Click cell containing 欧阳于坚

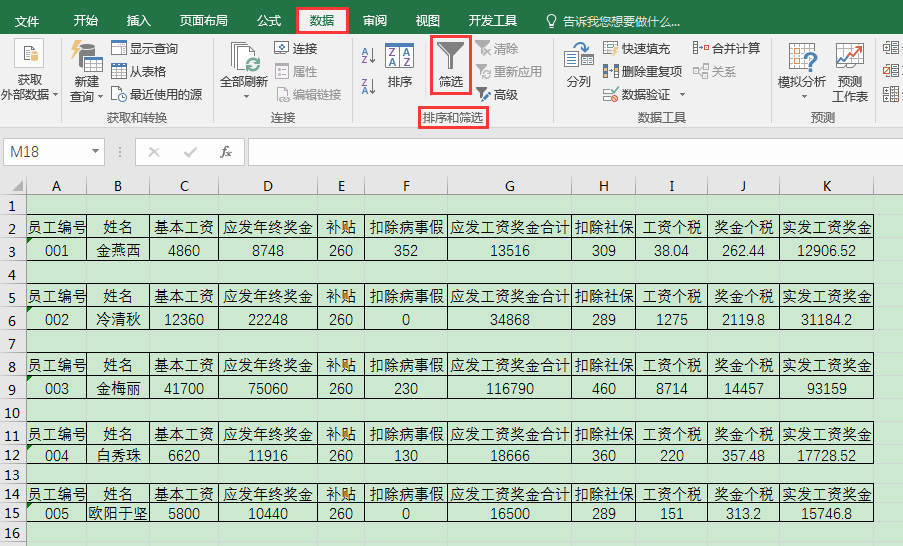pyautogui.click(x=118, y=513)
